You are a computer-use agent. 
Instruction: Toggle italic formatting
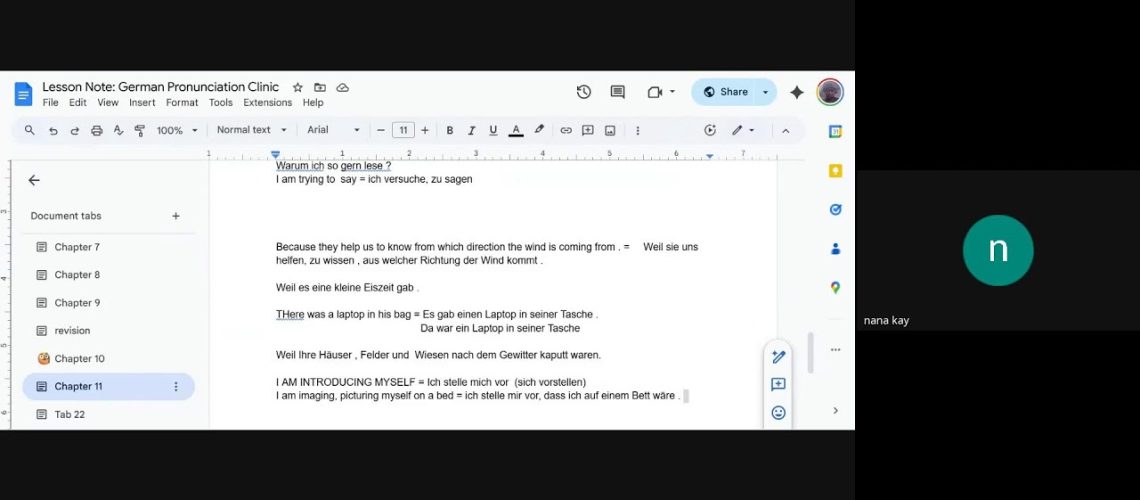pos(471,130)
